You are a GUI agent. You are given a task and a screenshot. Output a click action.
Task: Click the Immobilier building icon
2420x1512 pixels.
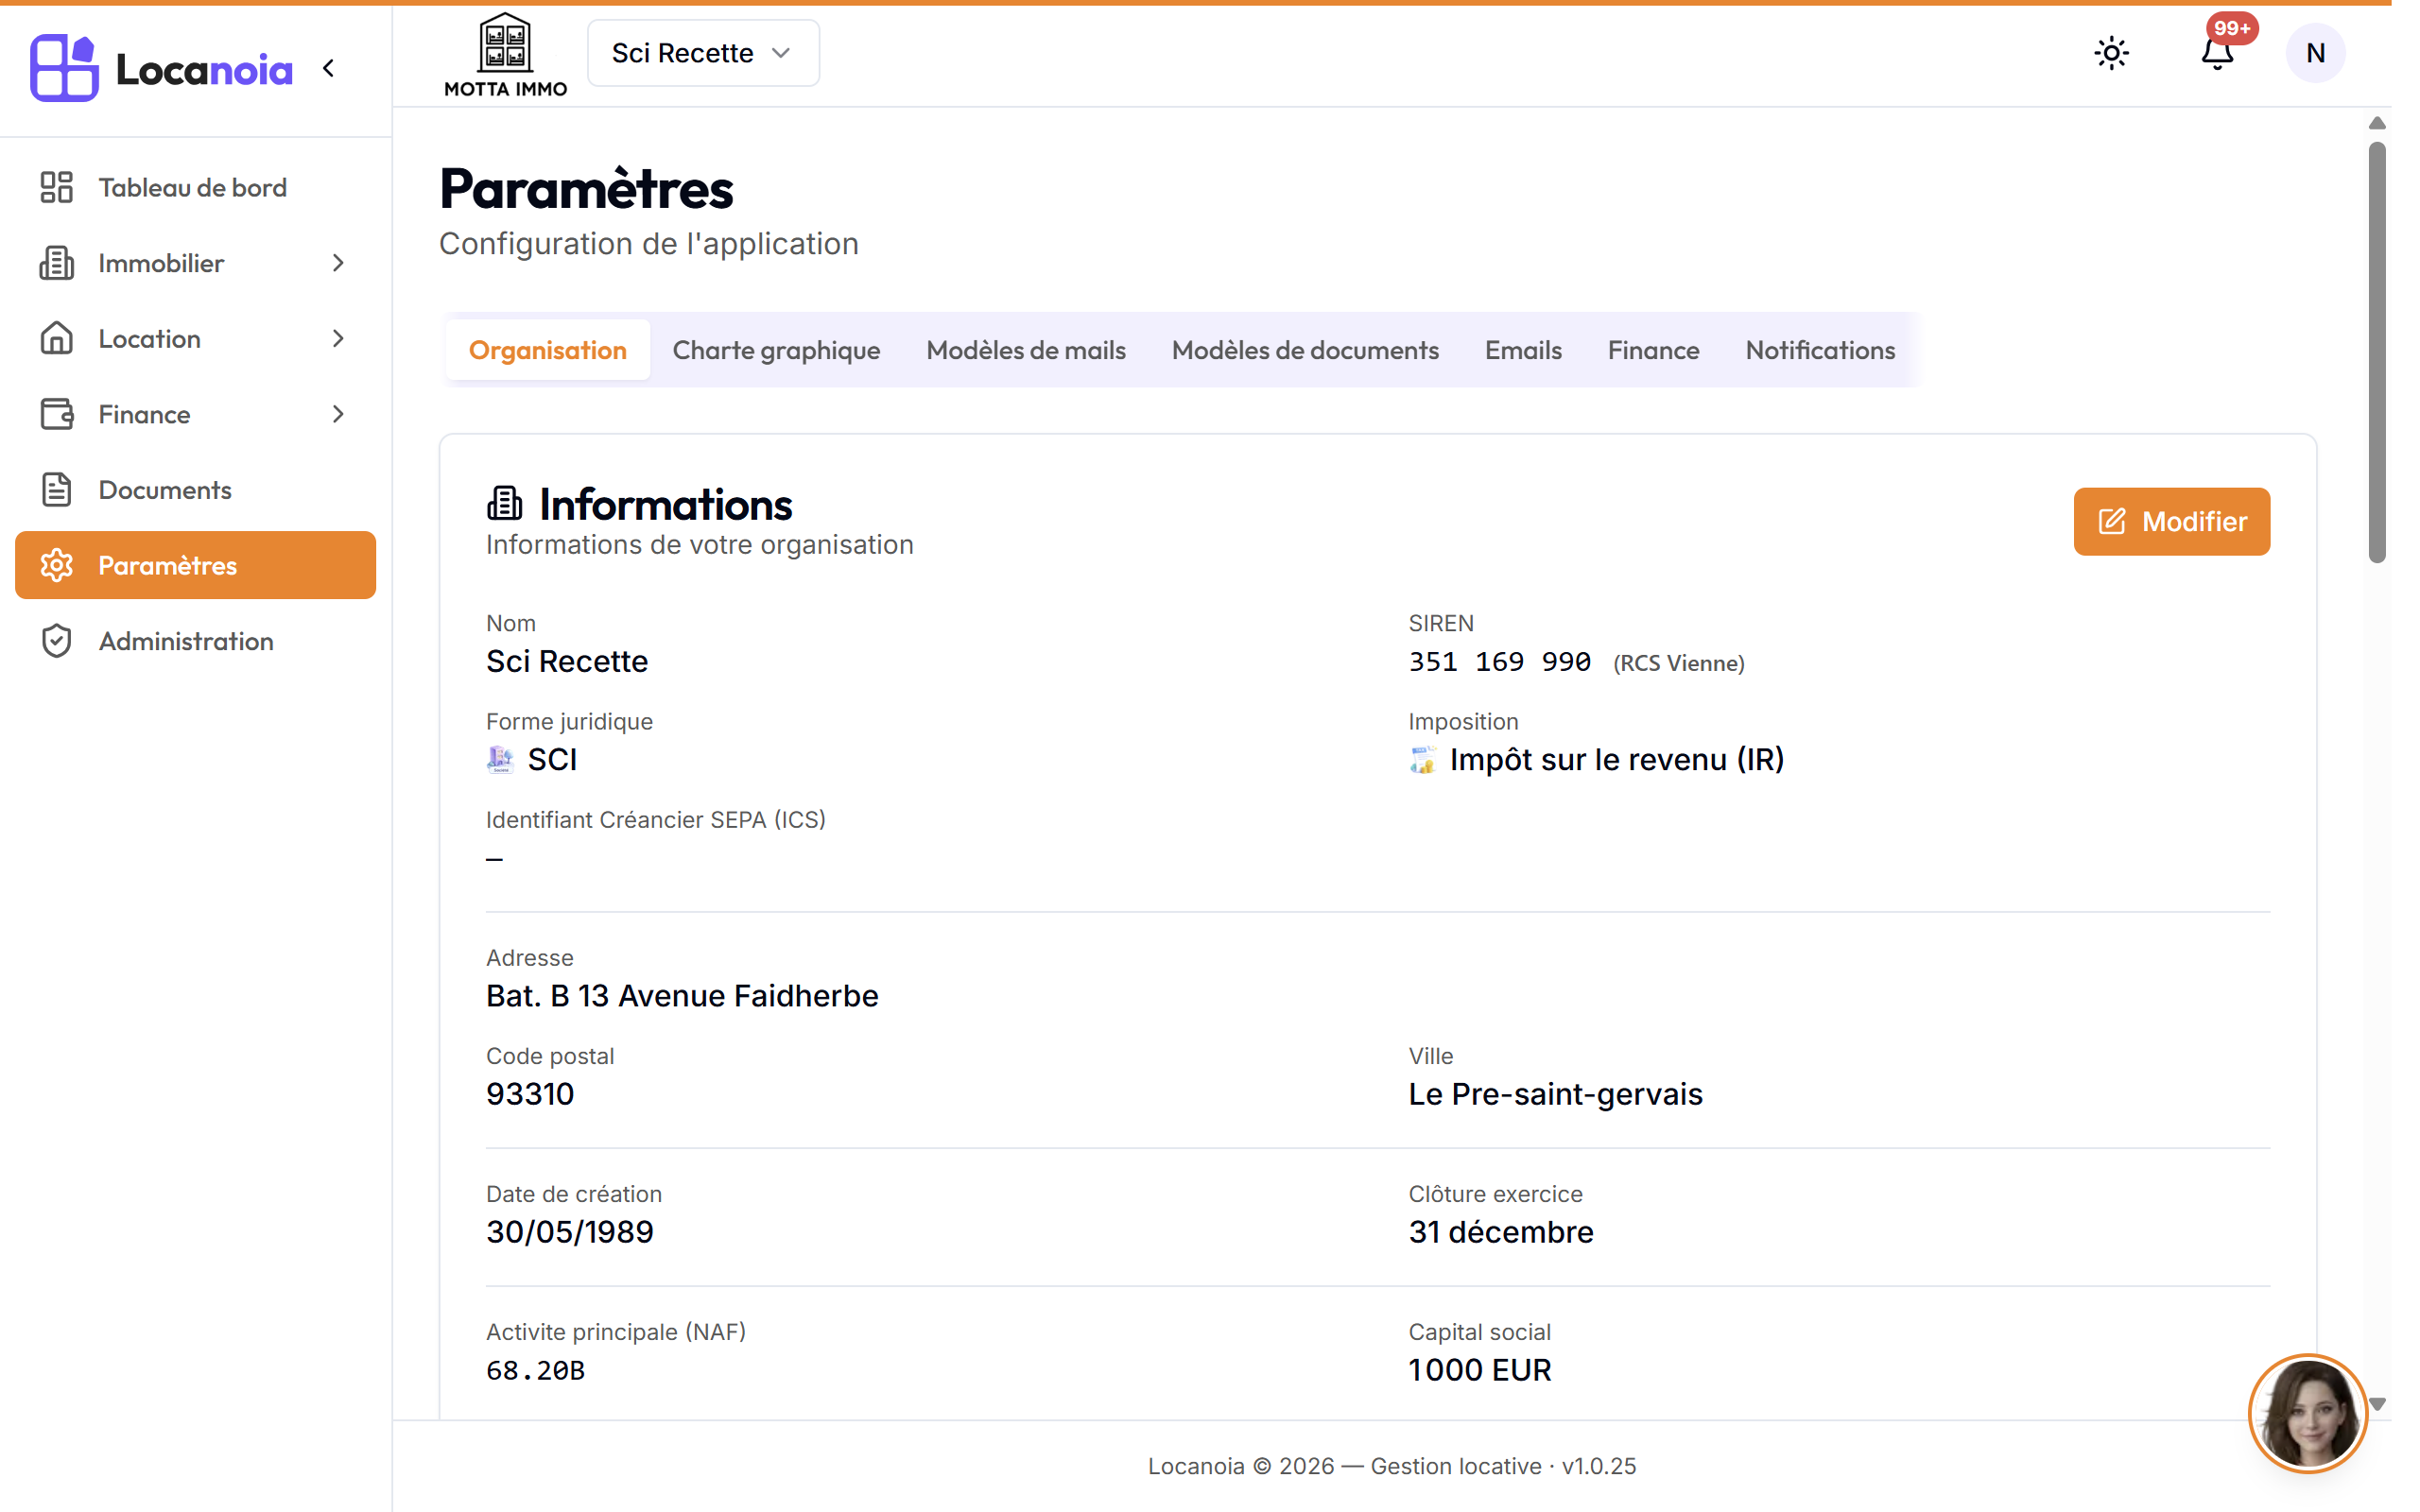[x=57, y=263]
